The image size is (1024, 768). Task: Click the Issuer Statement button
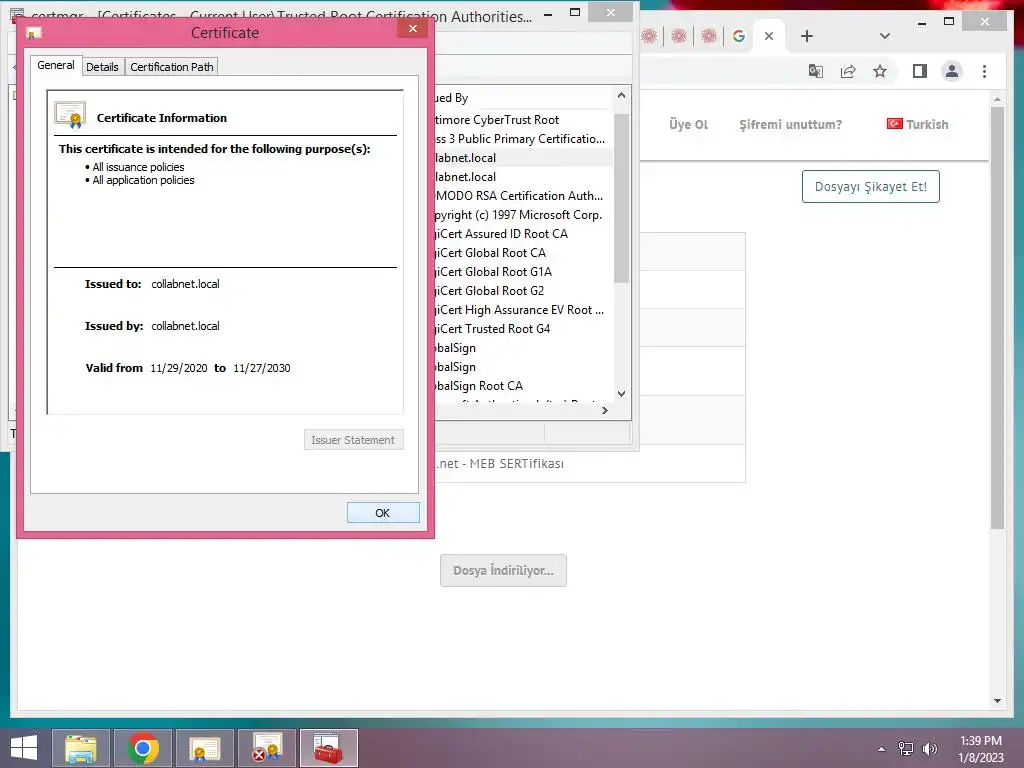click(x=353, y=440)
